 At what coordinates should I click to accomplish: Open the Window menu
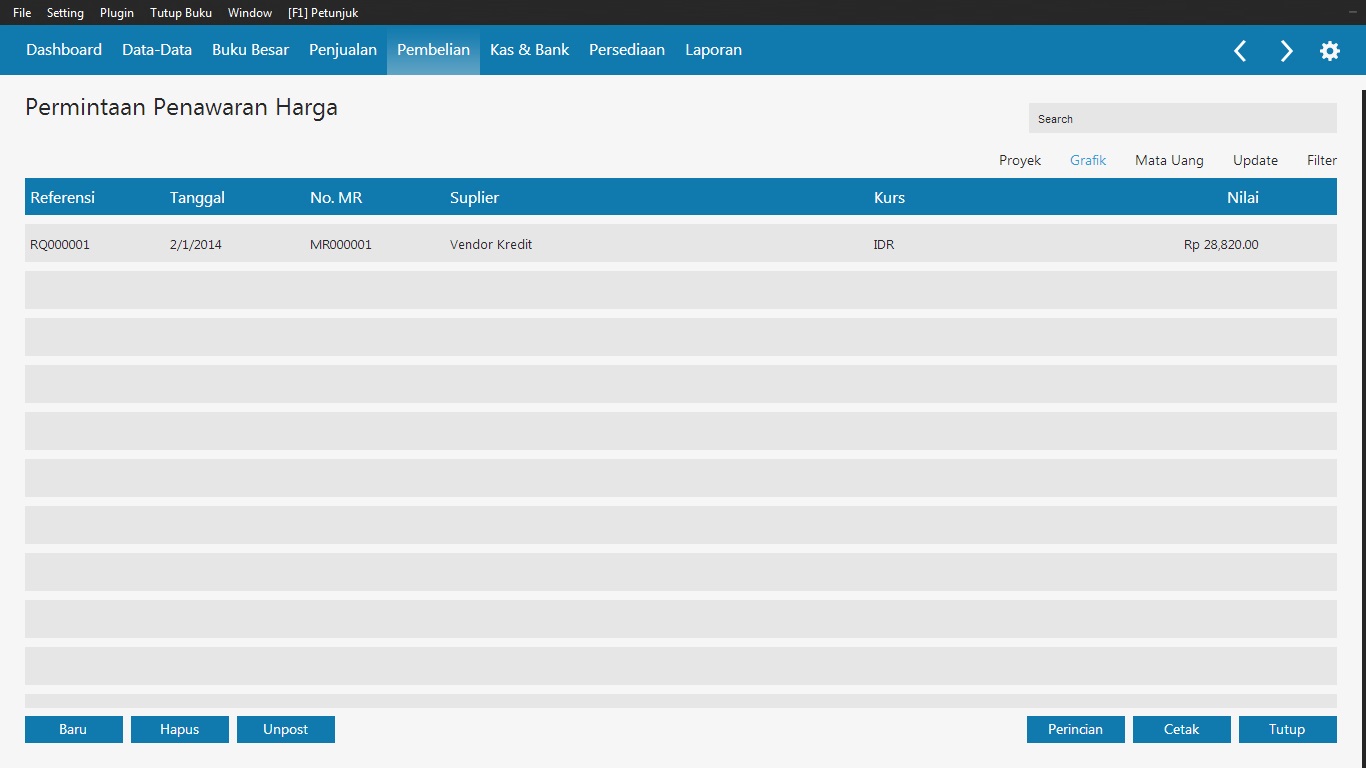click(250, 13)
